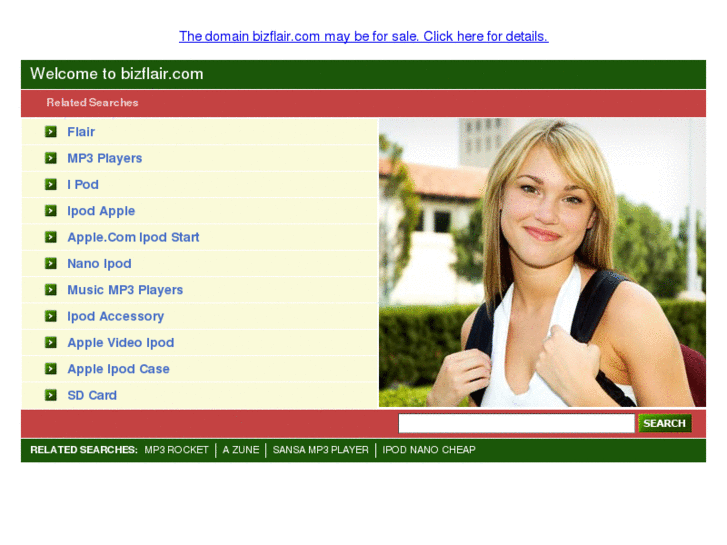
Task: Click the arrow icon next to MP3 Players
Action: (x=51, y=158)
